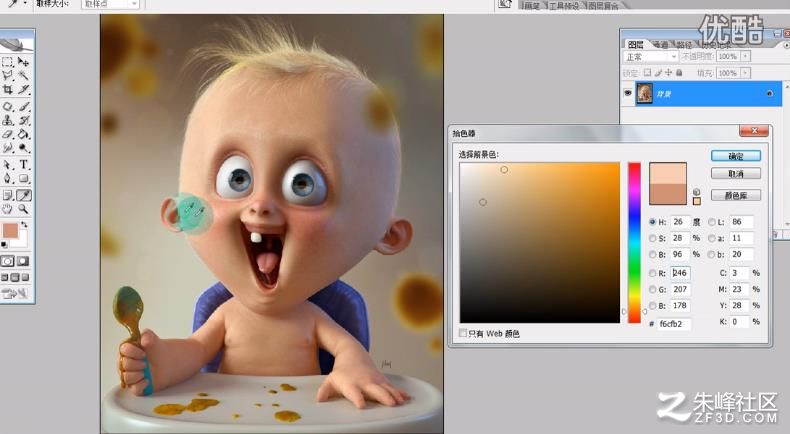Select the Eraser tool
790x434 pixels.
click(8, 135)
